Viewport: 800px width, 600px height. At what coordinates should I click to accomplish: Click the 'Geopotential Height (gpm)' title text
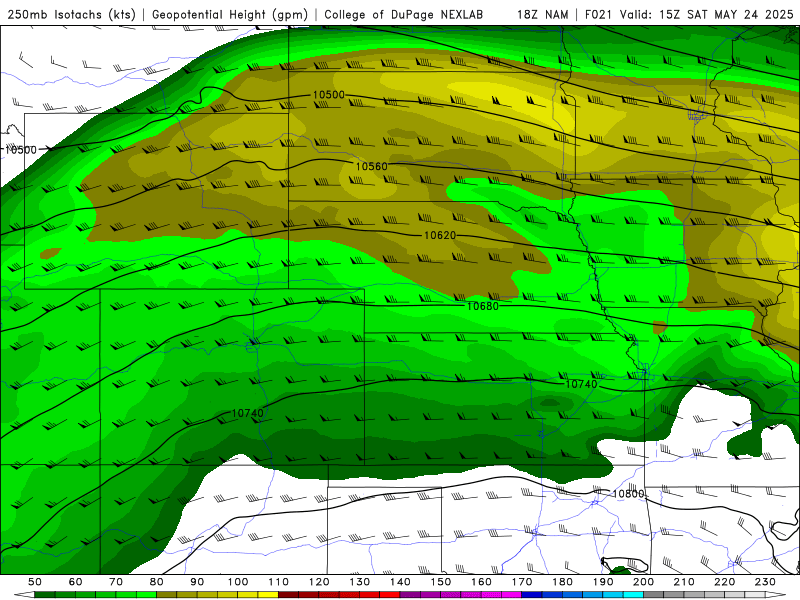pyautogui.click(x=230, y=14)
